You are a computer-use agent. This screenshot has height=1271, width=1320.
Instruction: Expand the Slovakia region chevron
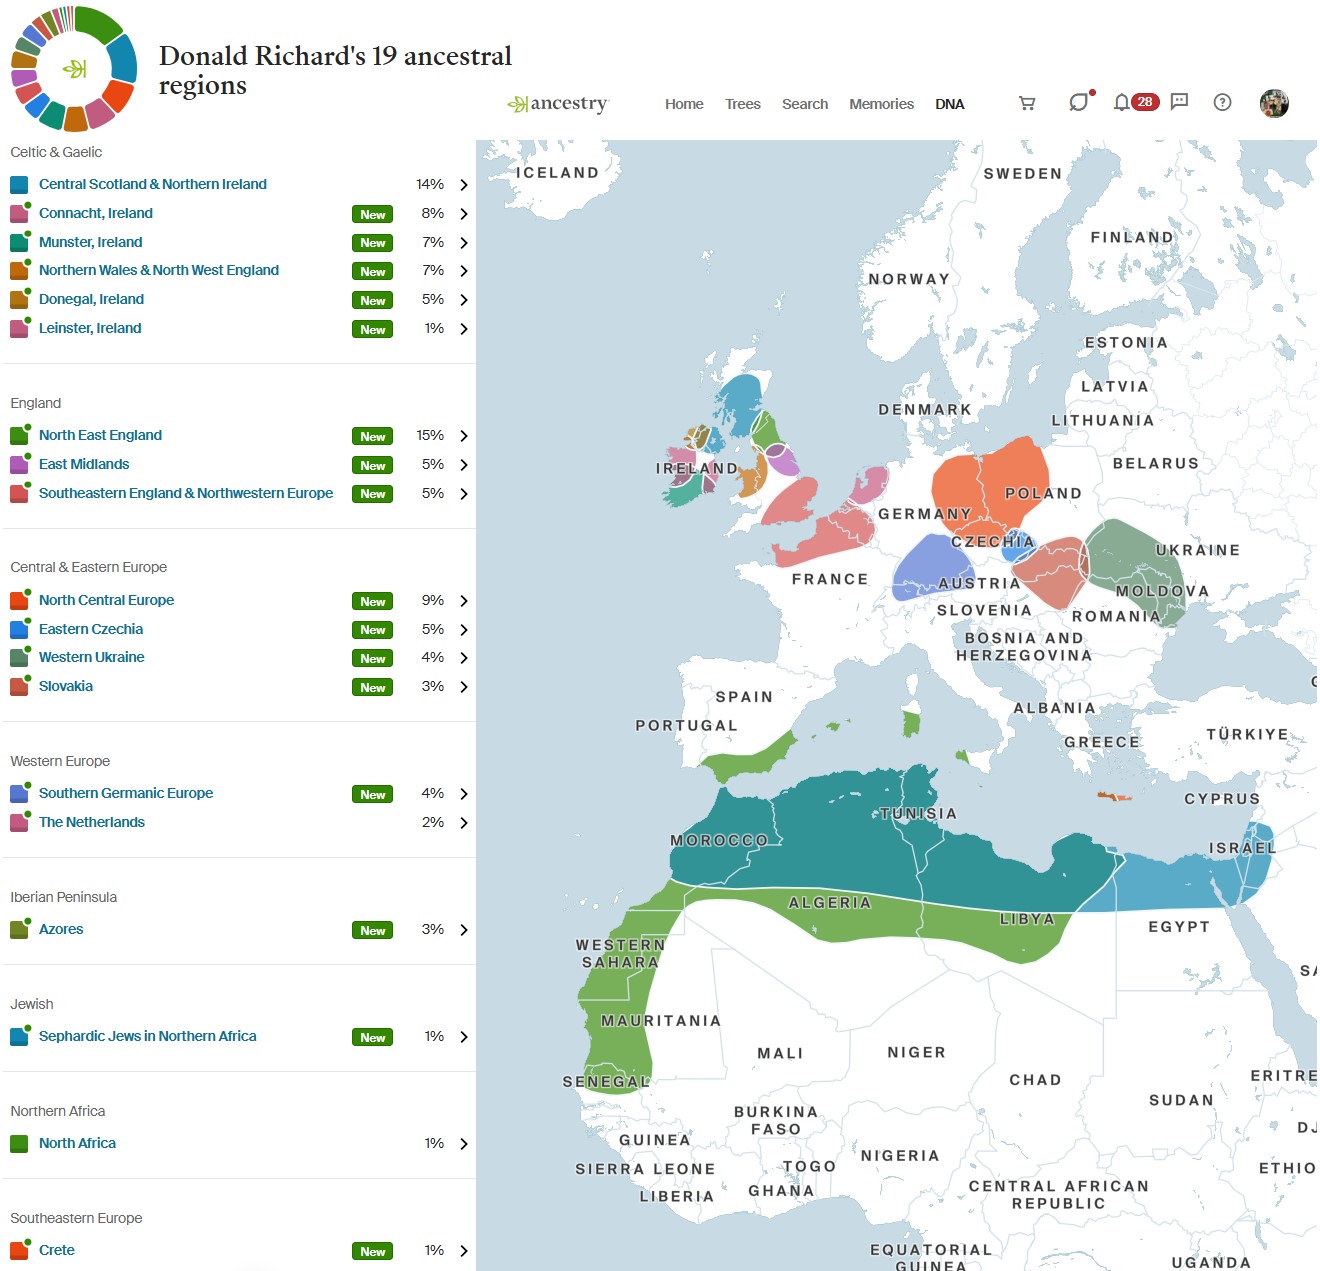[463, 687]
